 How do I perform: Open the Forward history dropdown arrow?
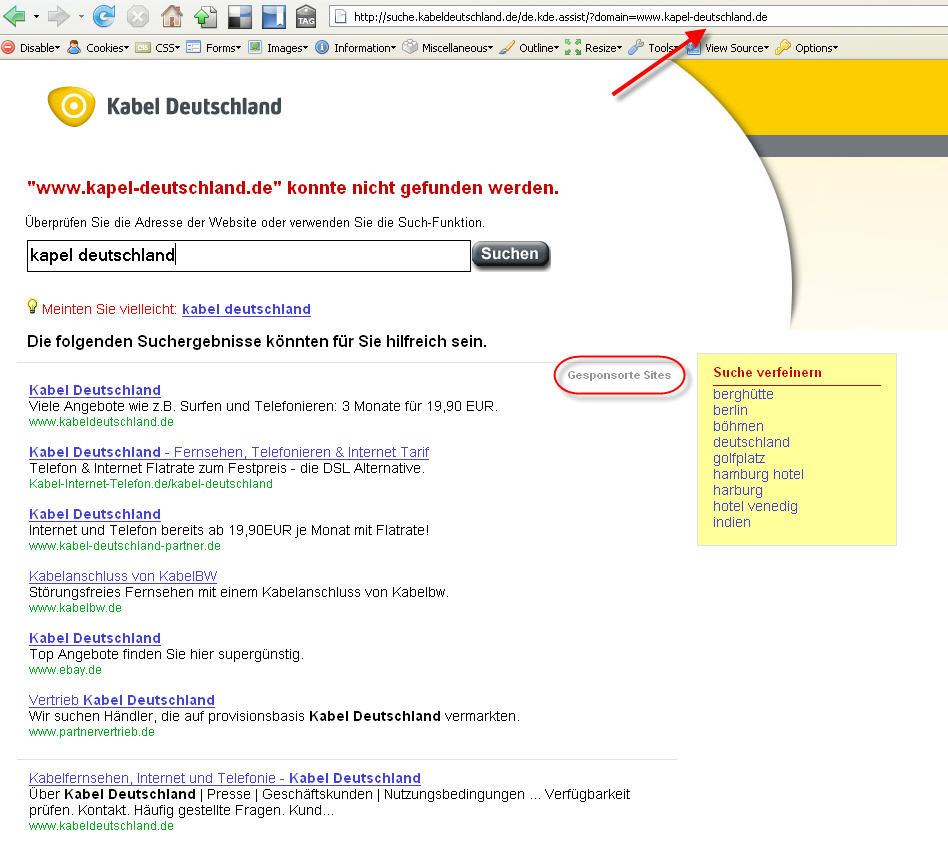coord(81,16)
